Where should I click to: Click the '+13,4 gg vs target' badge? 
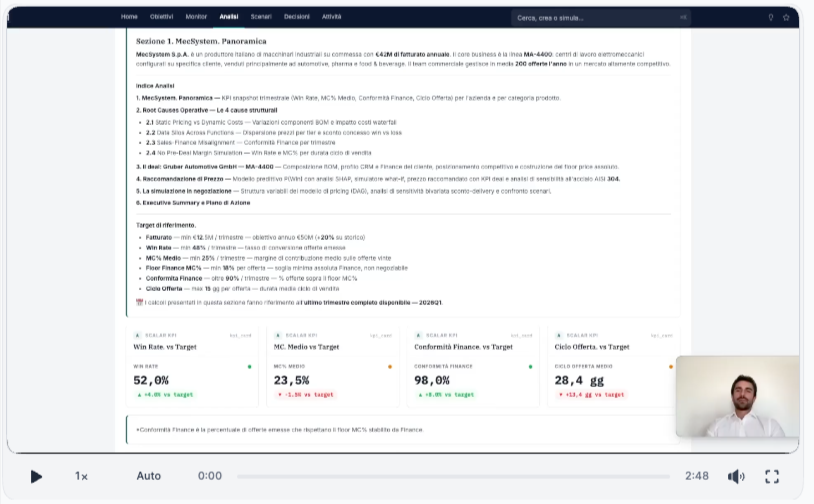tap(591, 394)
